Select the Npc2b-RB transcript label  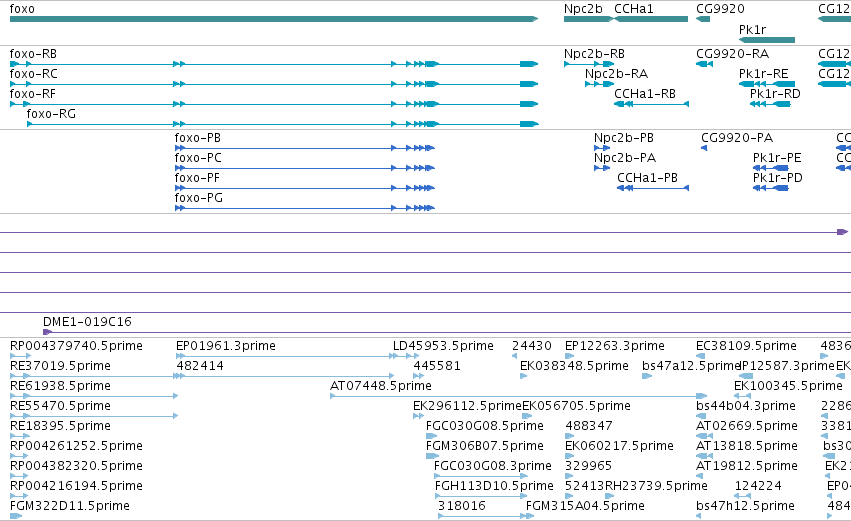[594, 54]
